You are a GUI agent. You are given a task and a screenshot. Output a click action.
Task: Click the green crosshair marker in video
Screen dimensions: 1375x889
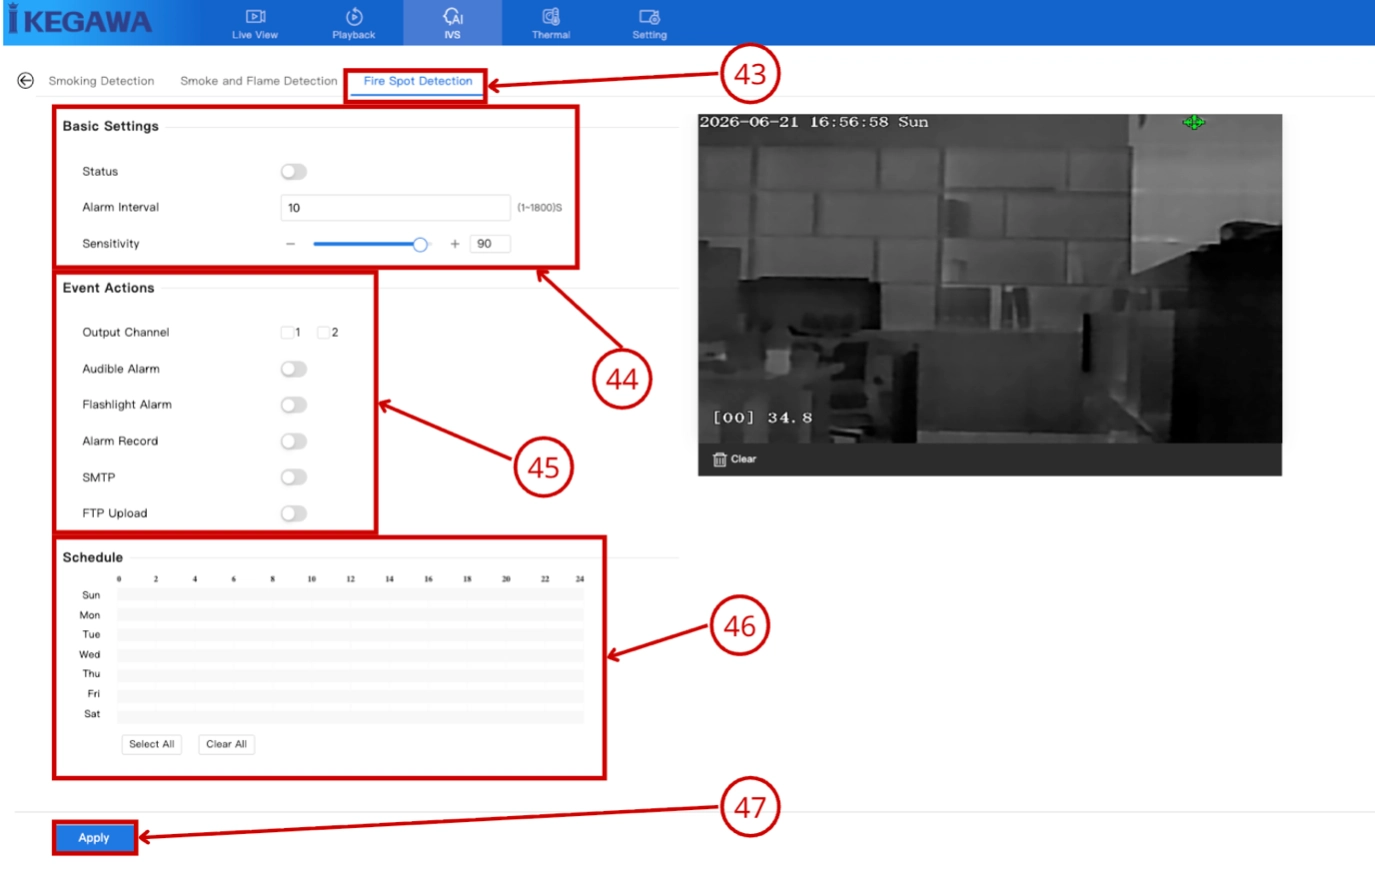pos(1193,122)
